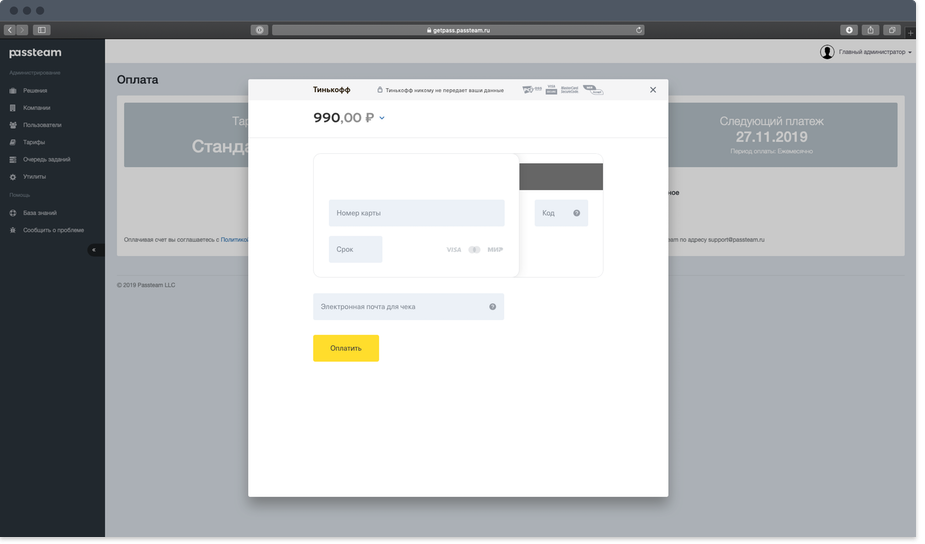Click the lock security icon in dialog header

[380, 90]
